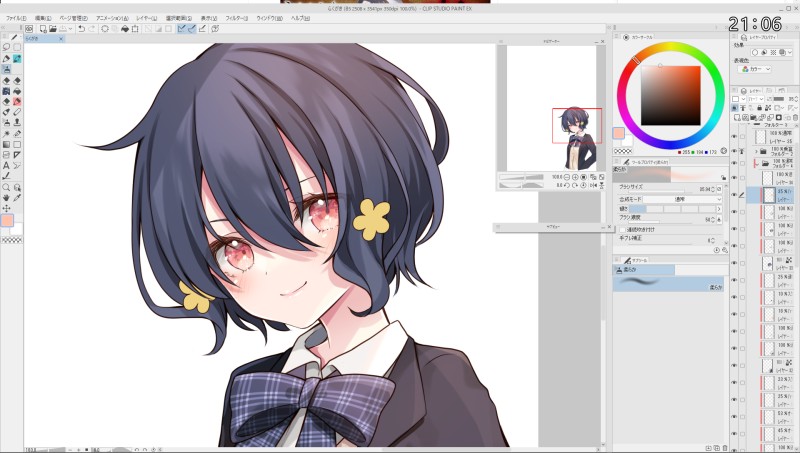Click the New layer folder icon
Screen dimensions: 800x453
(753, 116)
